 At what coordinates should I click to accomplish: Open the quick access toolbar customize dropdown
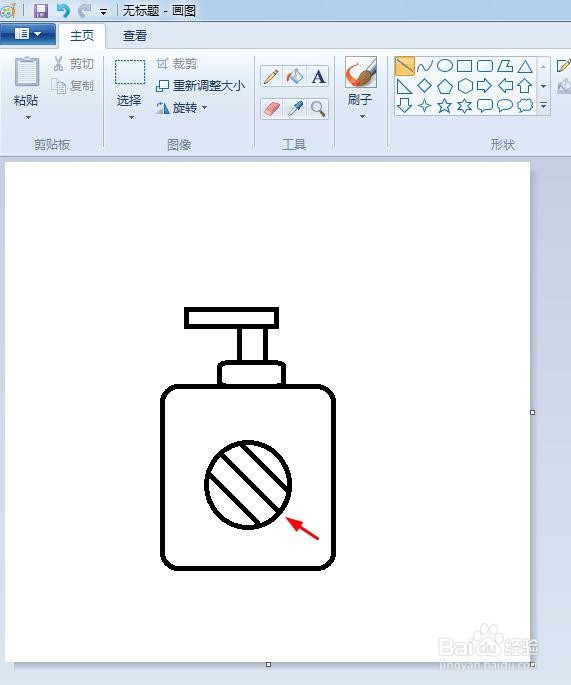coord(104,12)
